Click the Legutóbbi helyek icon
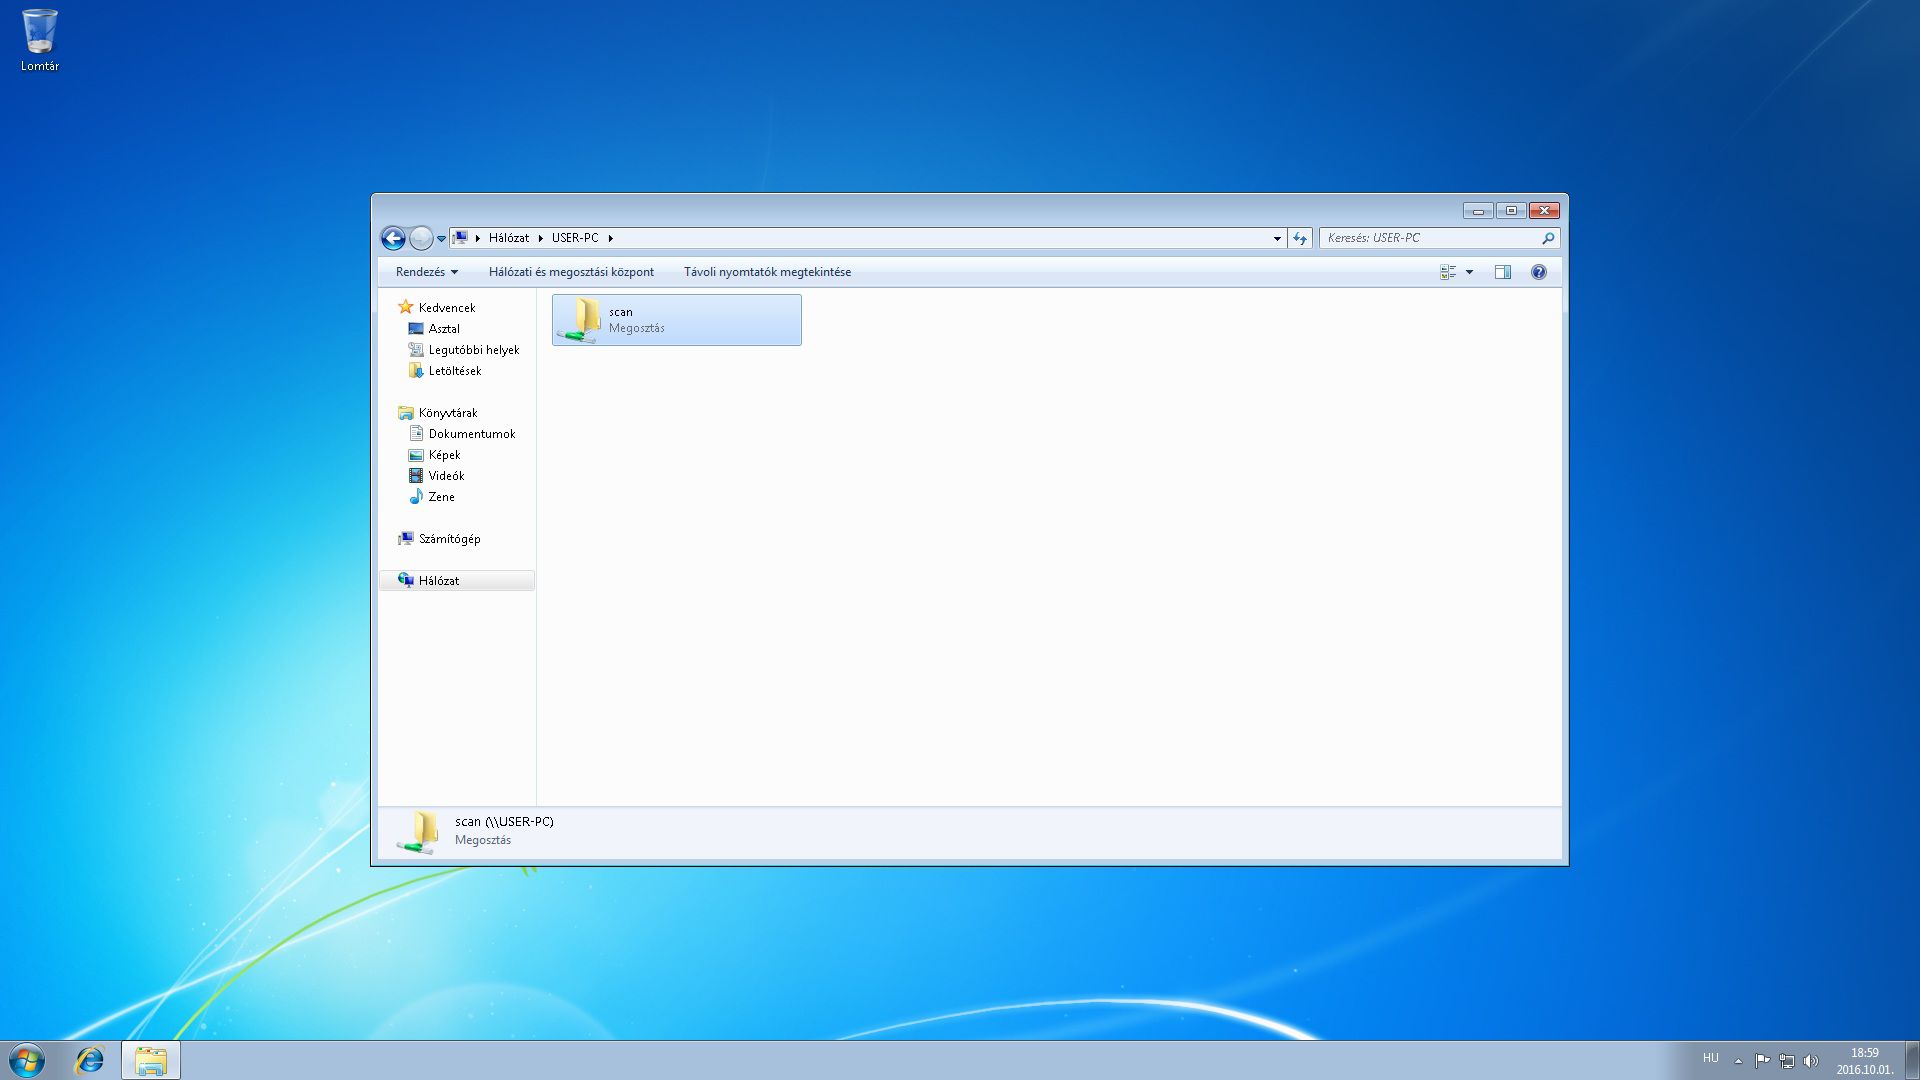Viewport: 1920px width, 1080px height. pos(416,350)
